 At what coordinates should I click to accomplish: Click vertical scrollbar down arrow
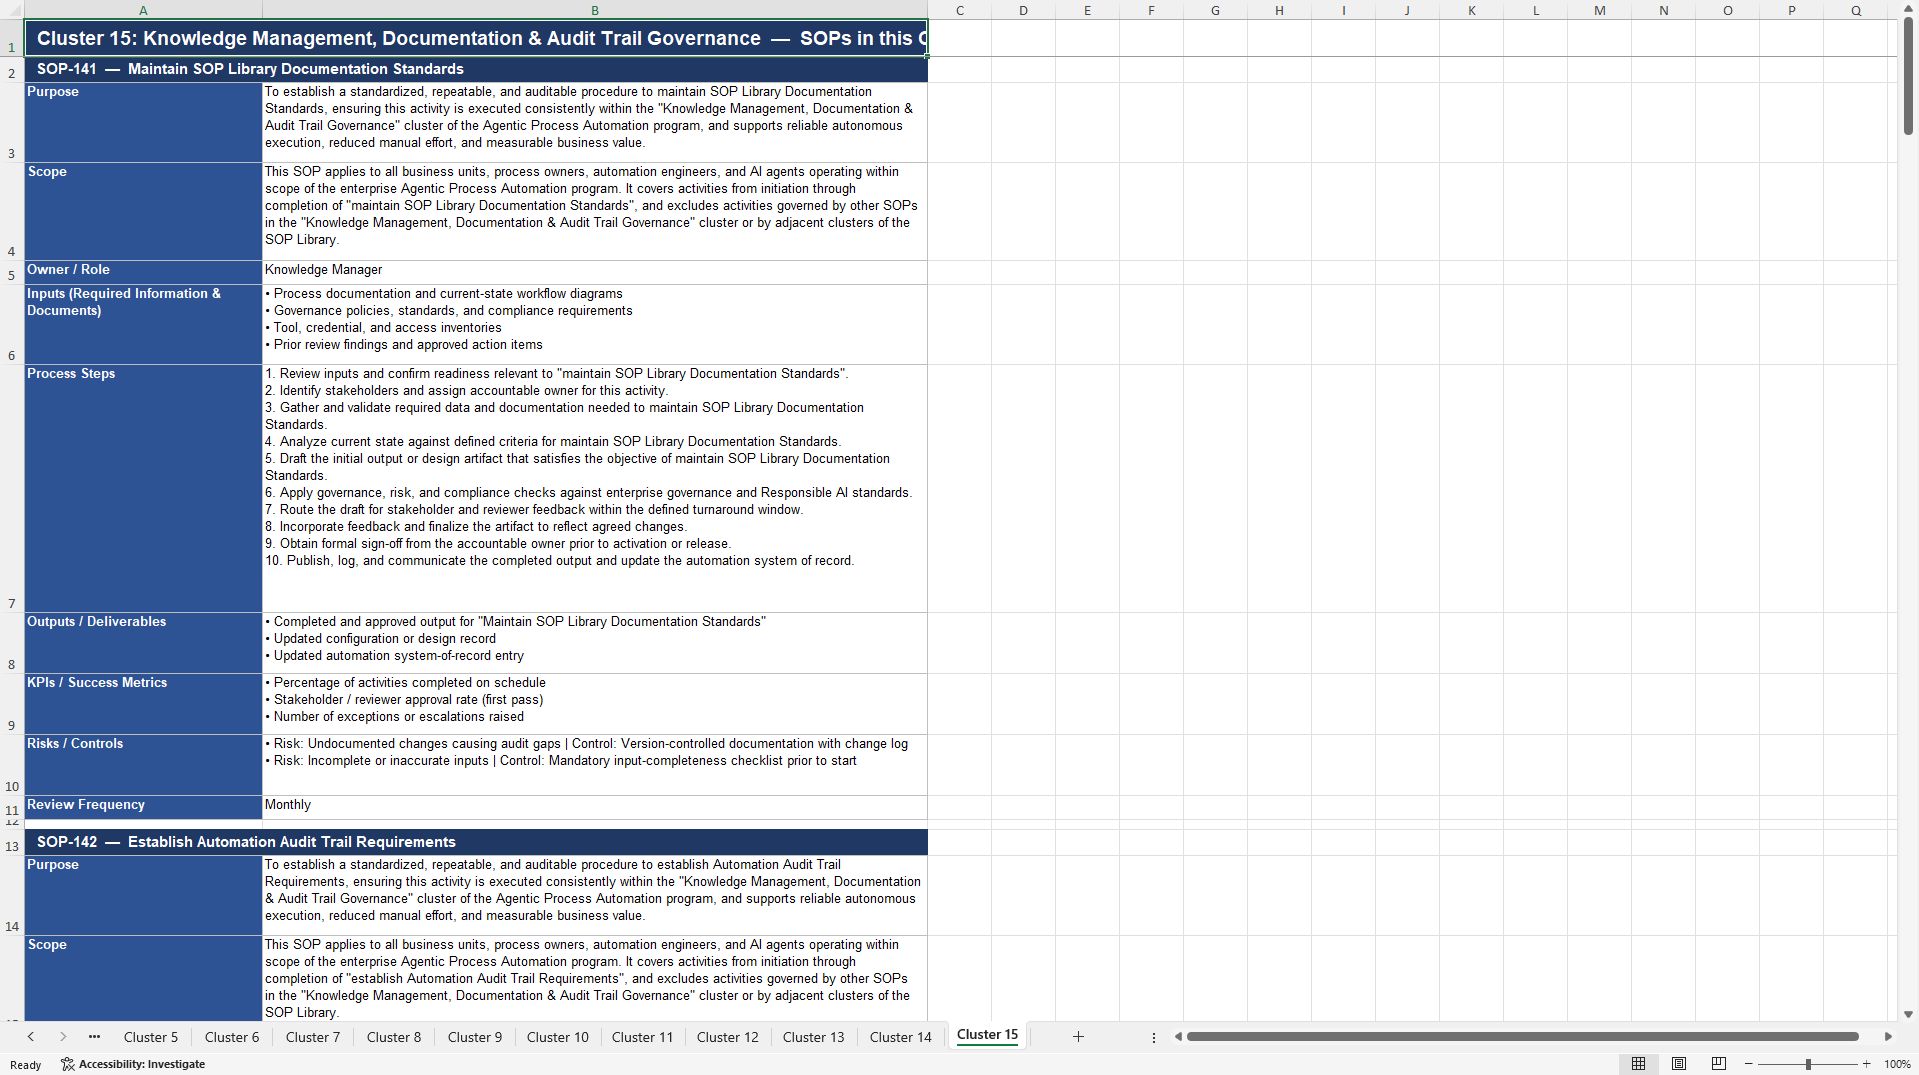(x=1908, y=1014)
